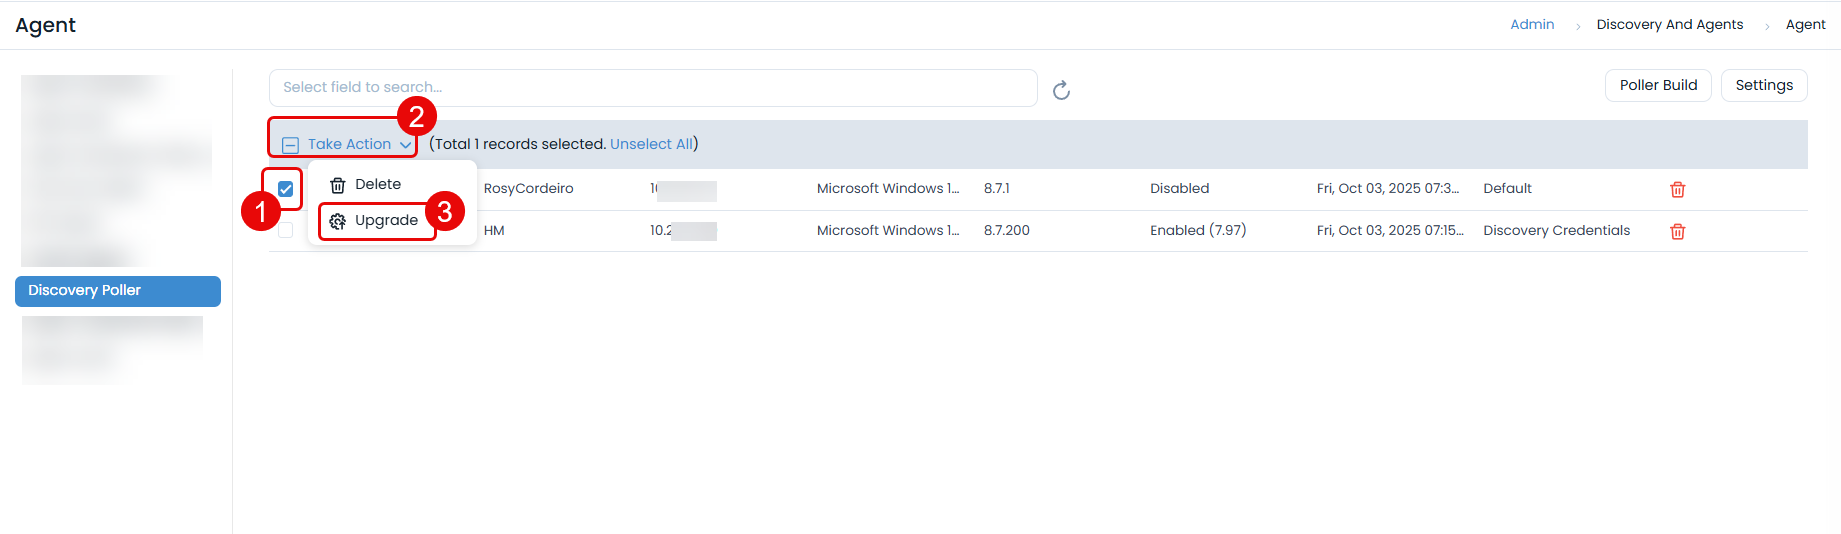The image size is (1841, 534).
Task: Click the Discovery Credentials cell in HM row
Action: pyautogui.click(x=1556, y=231)
